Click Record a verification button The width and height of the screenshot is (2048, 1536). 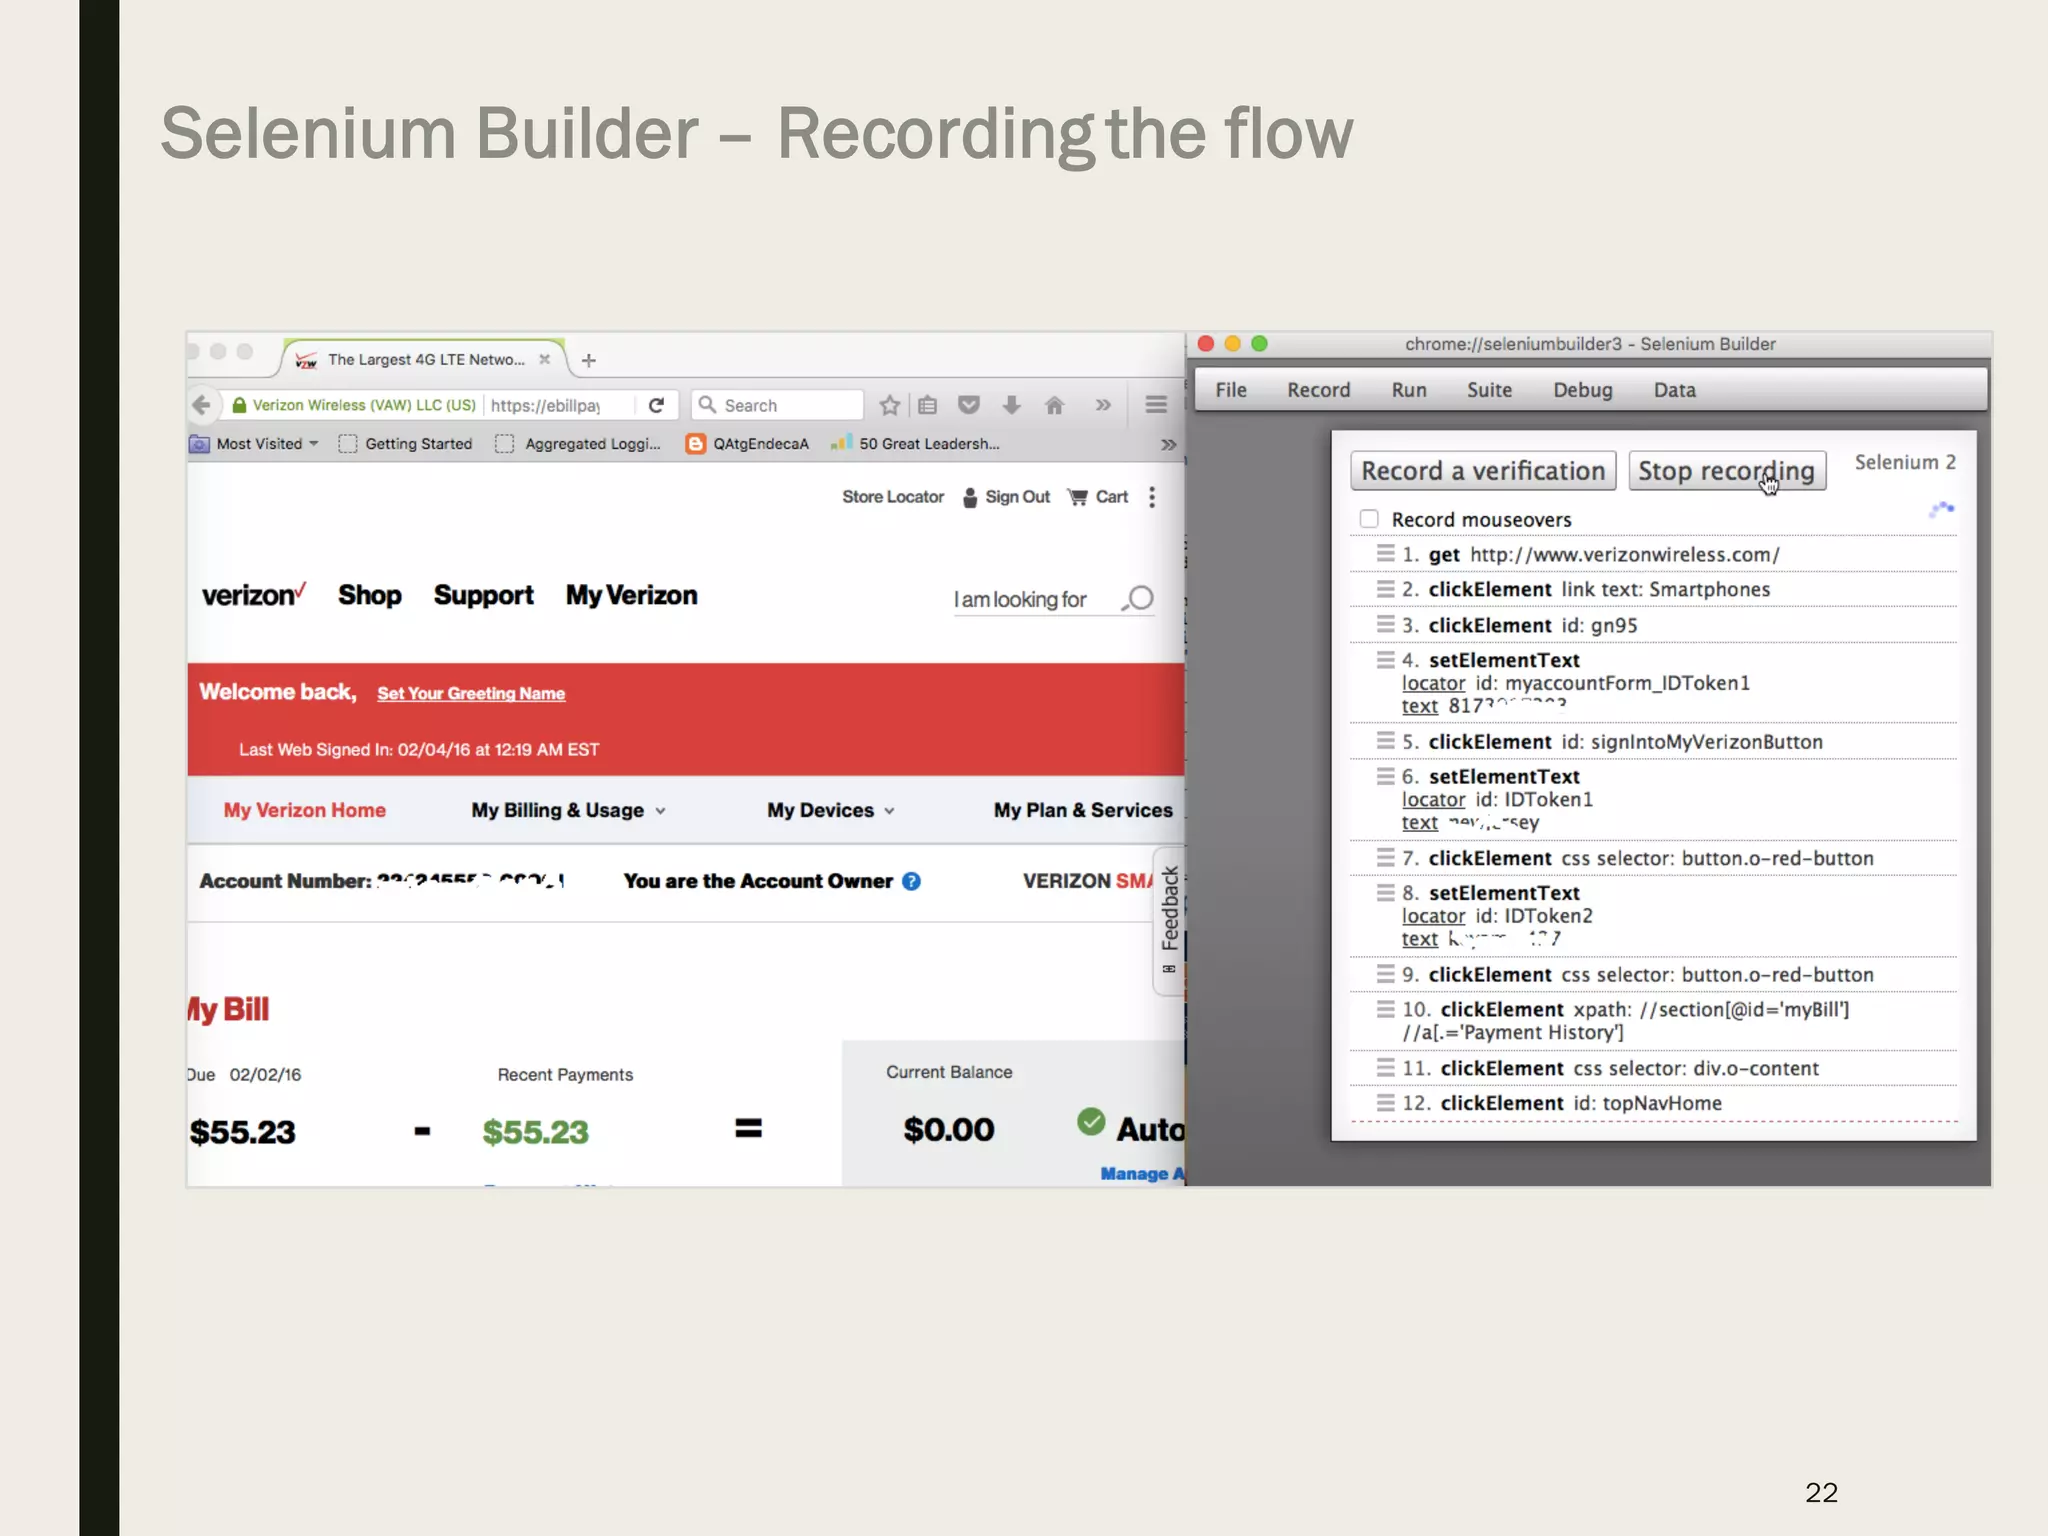(1483, 471)
